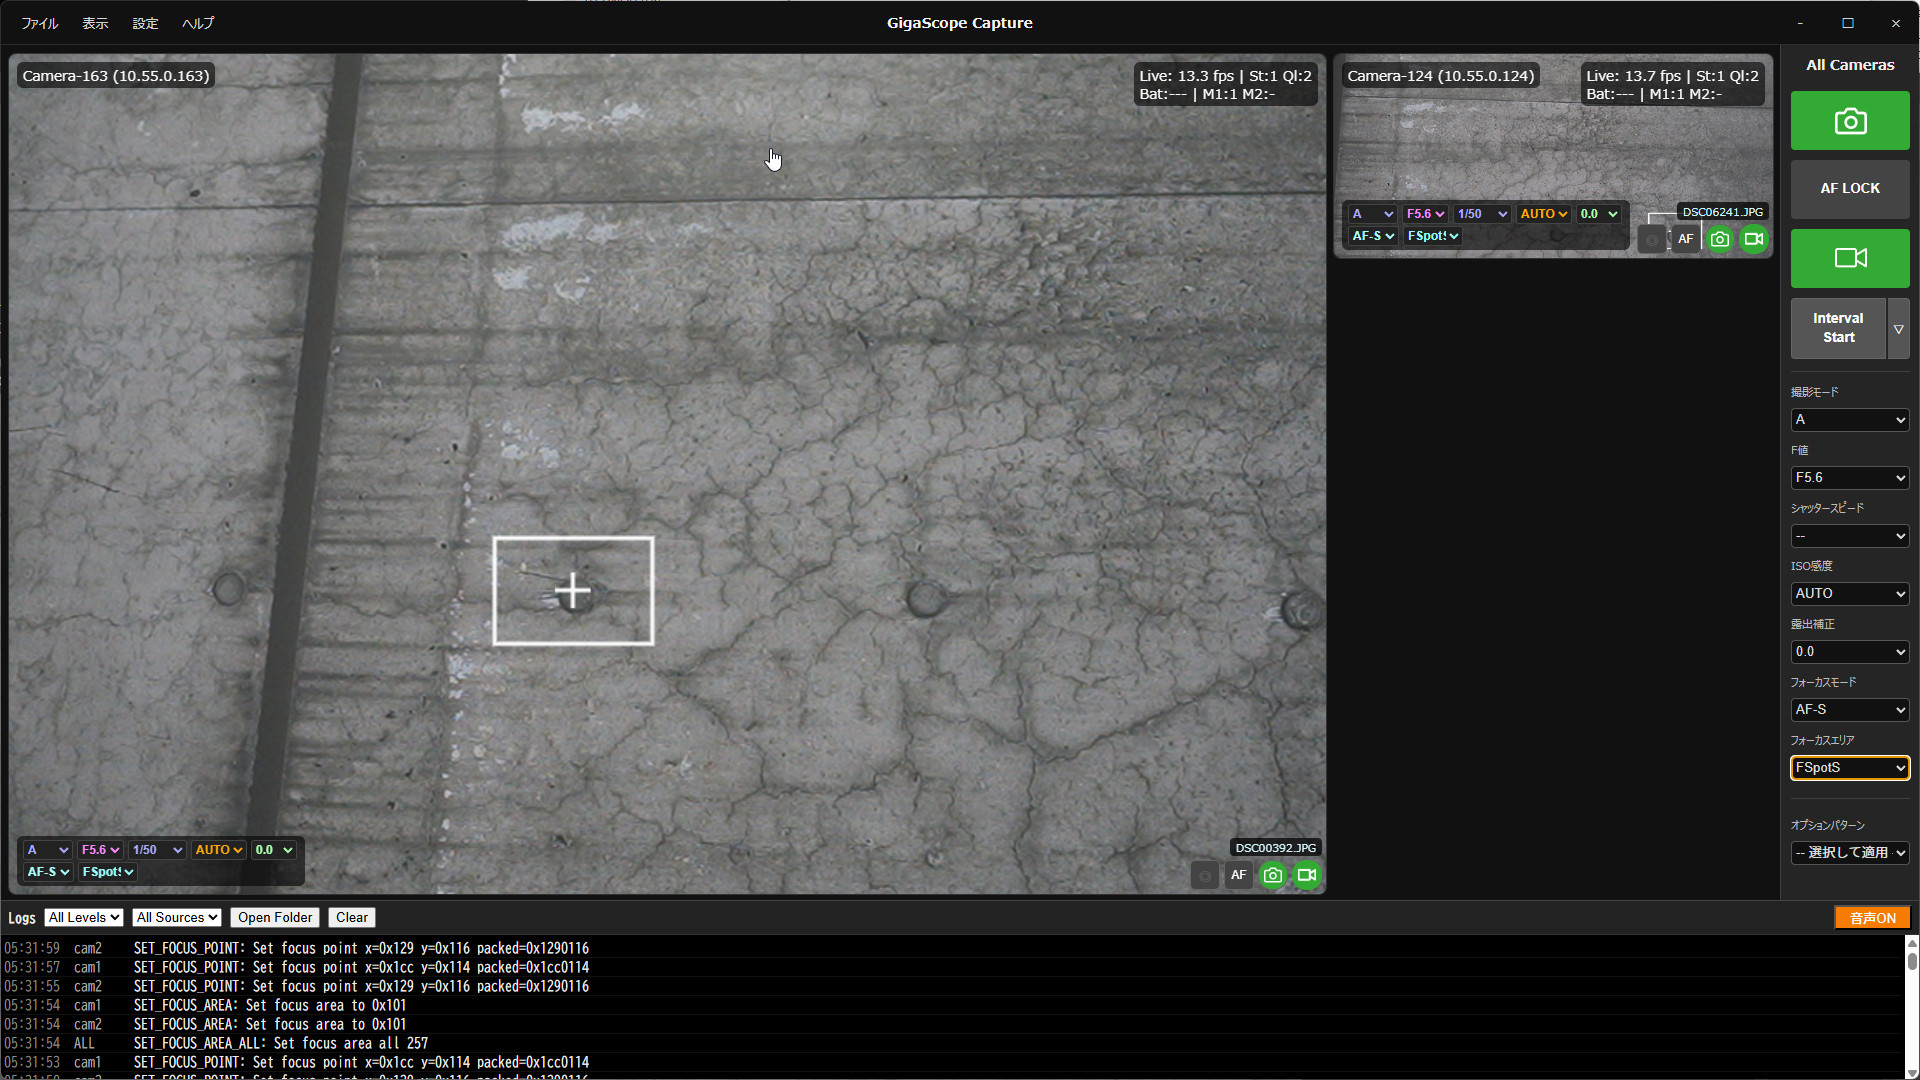Open the ファイル menu
This screenshot has width=1920, height=1080.
(40, 23)
